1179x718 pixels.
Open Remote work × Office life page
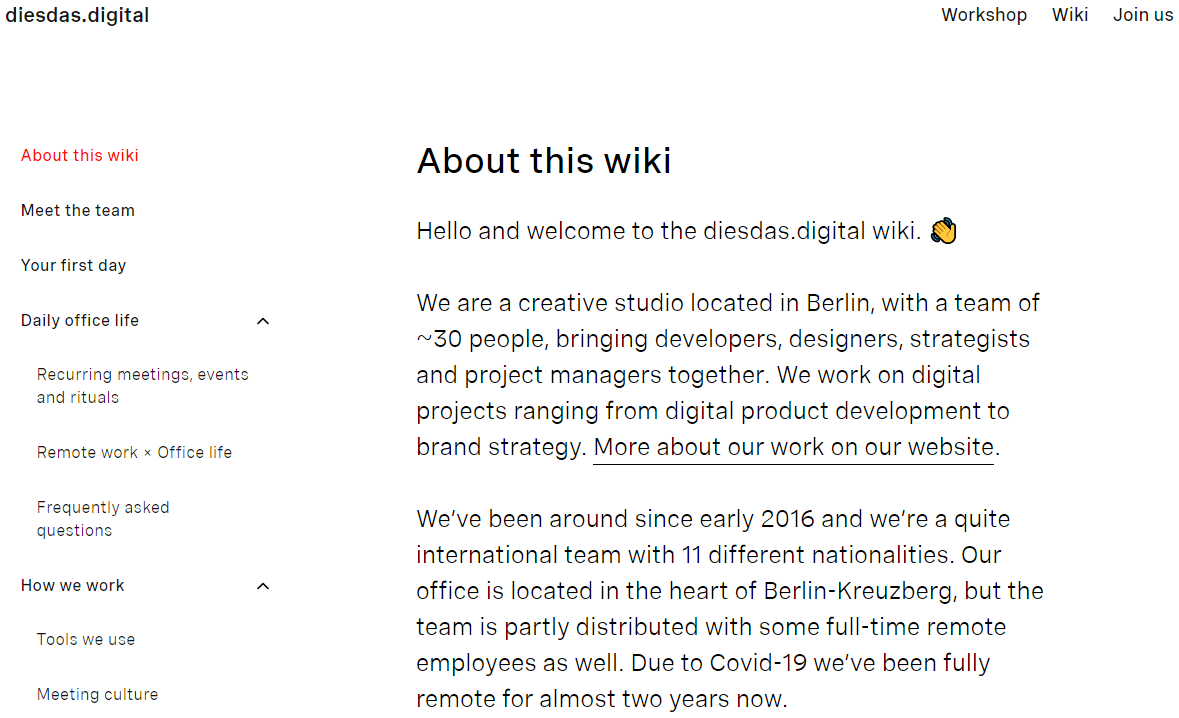pos(134,452)
